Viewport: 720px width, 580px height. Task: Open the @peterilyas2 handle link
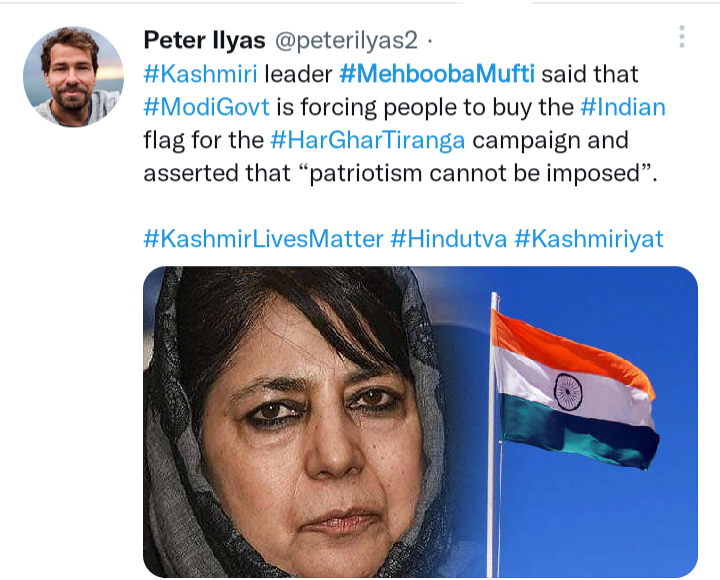pyautogui.click(x=346, y=40)
